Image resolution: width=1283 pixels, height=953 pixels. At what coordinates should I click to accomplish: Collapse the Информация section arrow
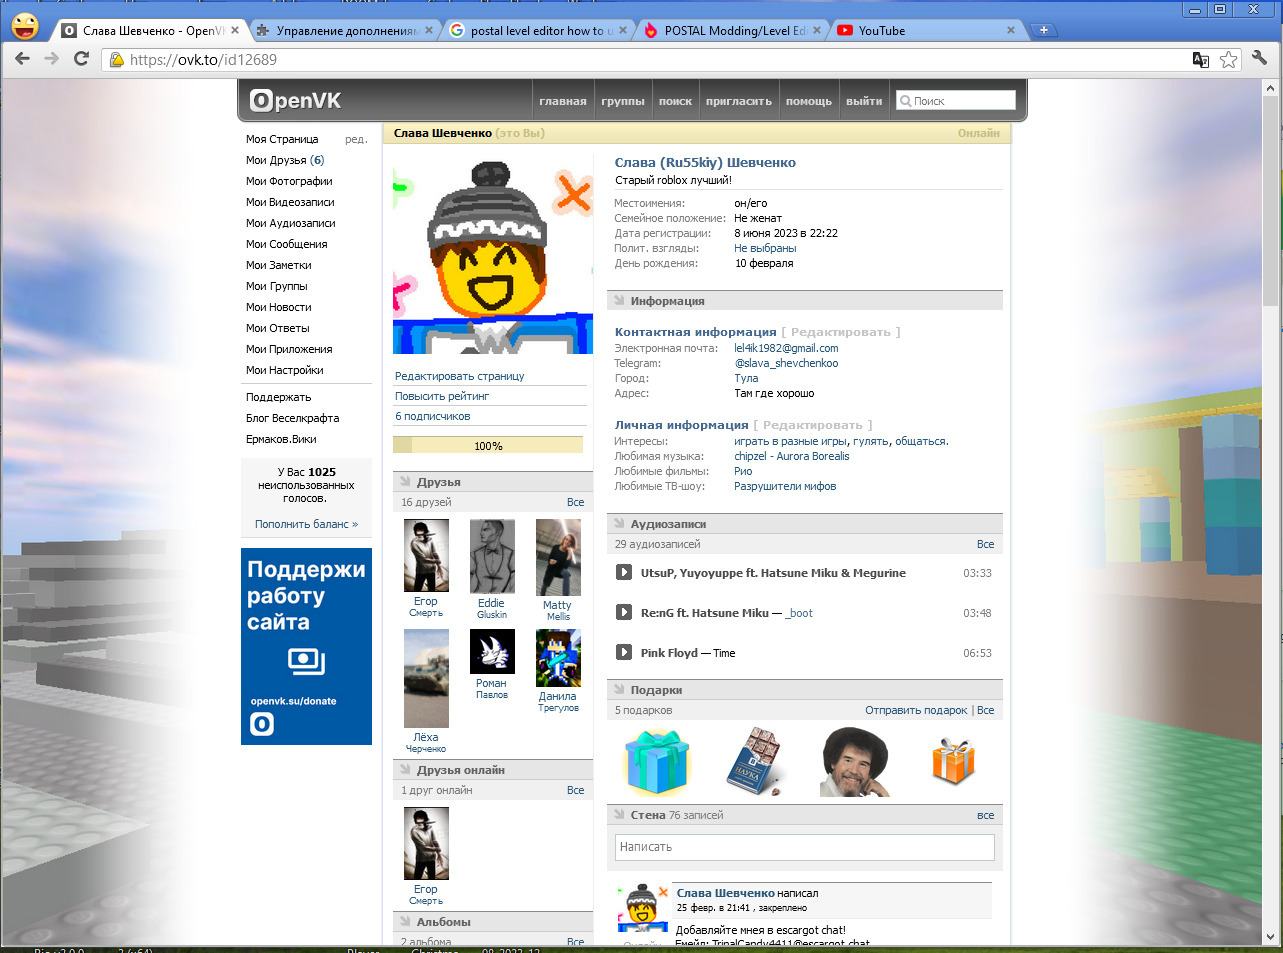point(620,301)
